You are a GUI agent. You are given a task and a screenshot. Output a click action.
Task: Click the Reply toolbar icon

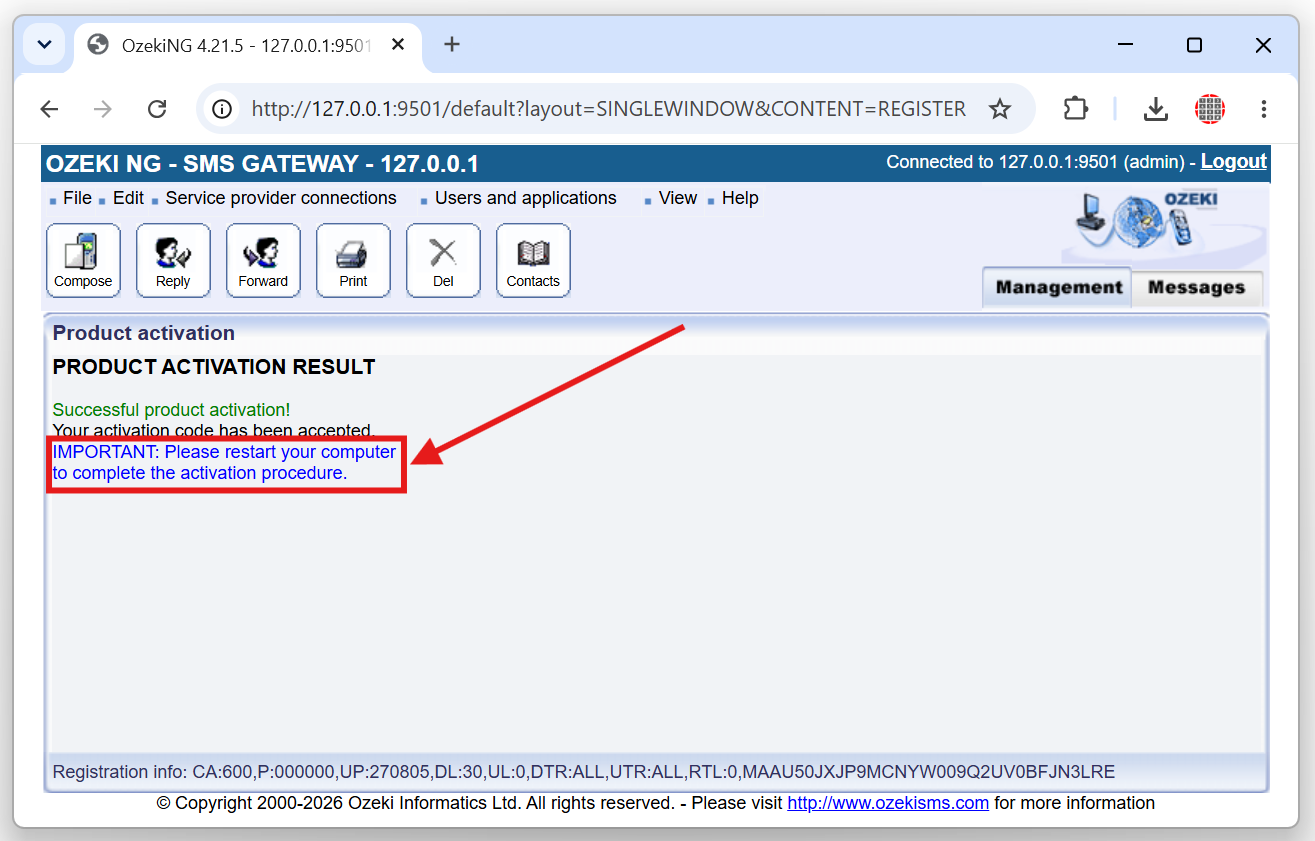point(173,260)
